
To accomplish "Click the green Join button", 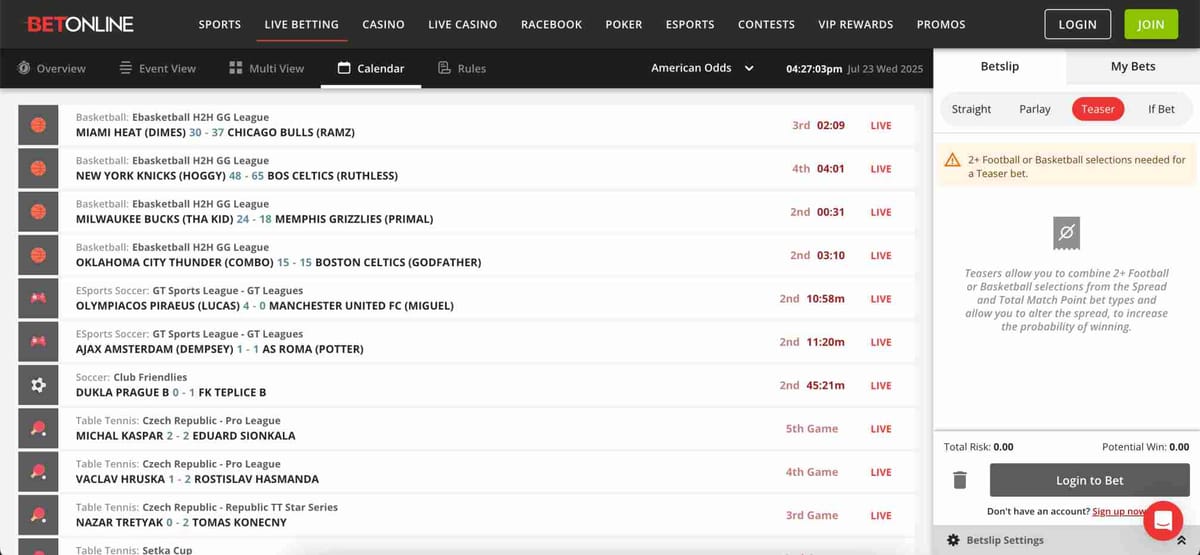I will (1151, 24).
